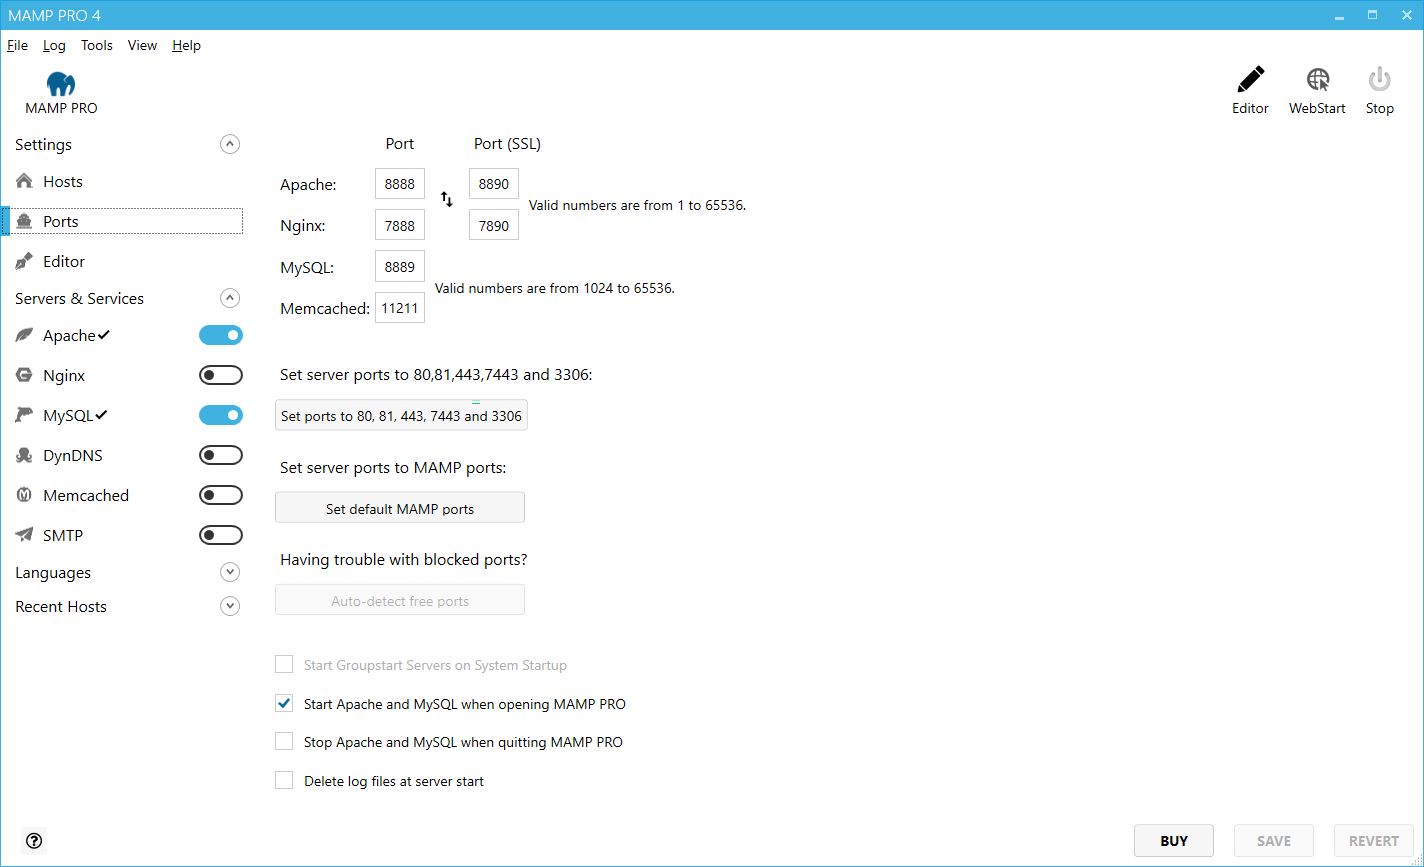Launch WebStart globe icon

click(x=1317, y=80)
